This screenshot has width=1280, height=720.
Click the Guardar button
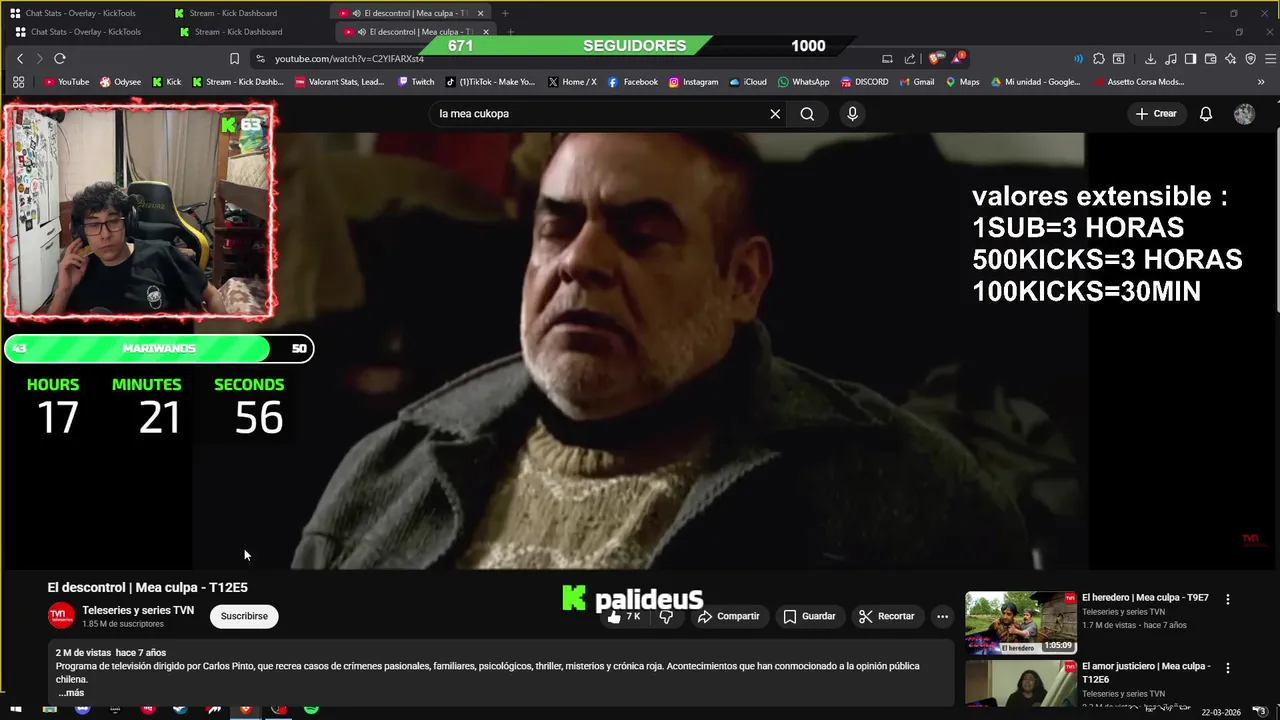coord(809,616)
